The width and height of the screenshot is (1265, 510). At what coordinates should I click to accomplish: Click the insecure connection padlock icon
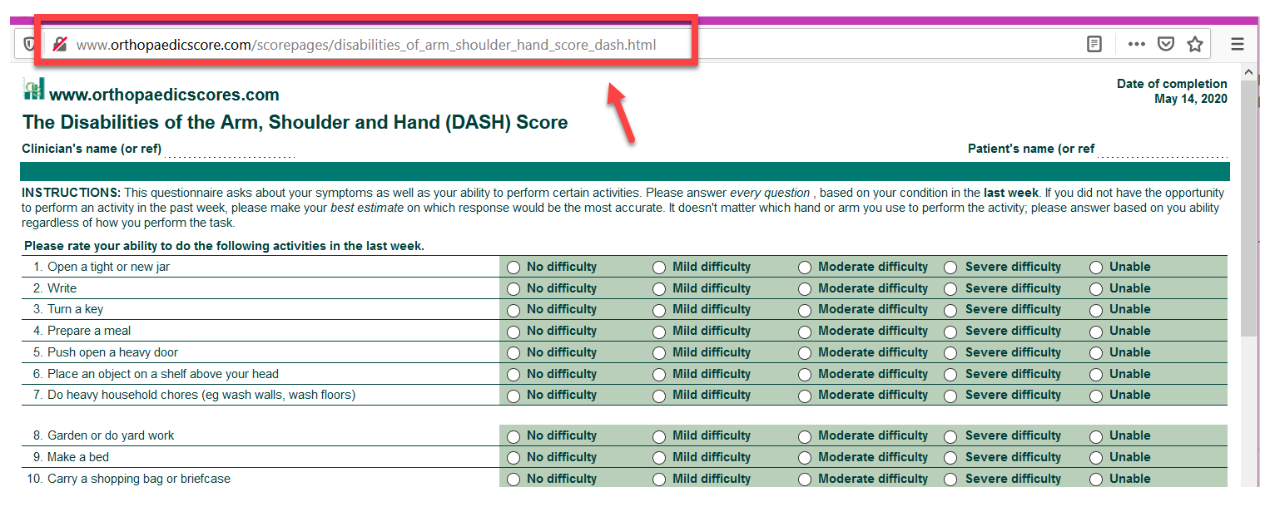pos(60,44)
